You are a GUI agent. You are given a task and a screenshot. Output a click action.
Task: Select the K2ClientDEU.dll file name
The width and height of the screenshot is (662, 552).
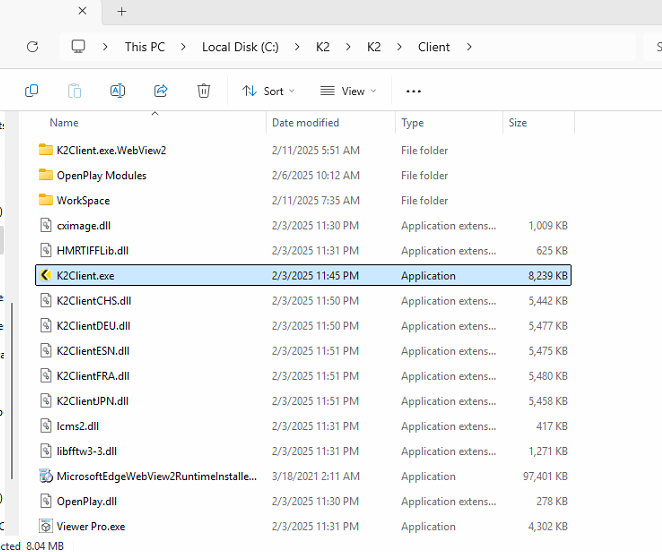pyautogui.click(x=94, y=326)
